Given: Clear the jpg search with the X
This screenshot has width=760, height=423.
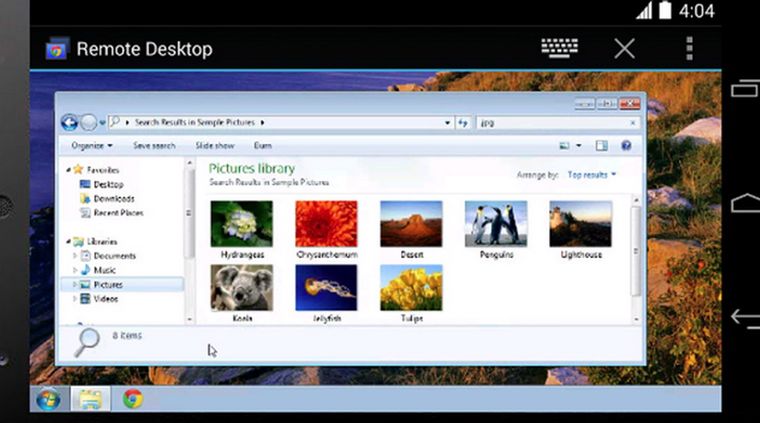Looking at the screenshot, I should [x=633, y=123].
